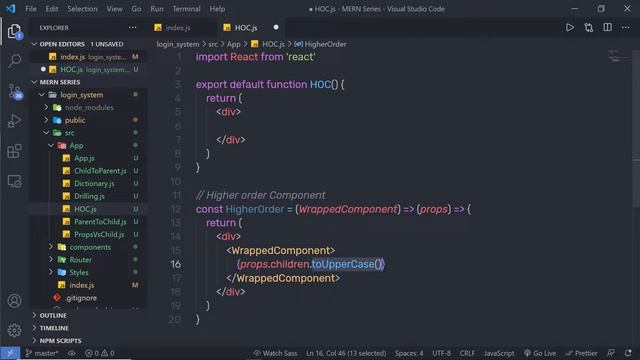Screen dimensions: 640x360
Task: Open App.js in the file tree
Action: [84, 158]
